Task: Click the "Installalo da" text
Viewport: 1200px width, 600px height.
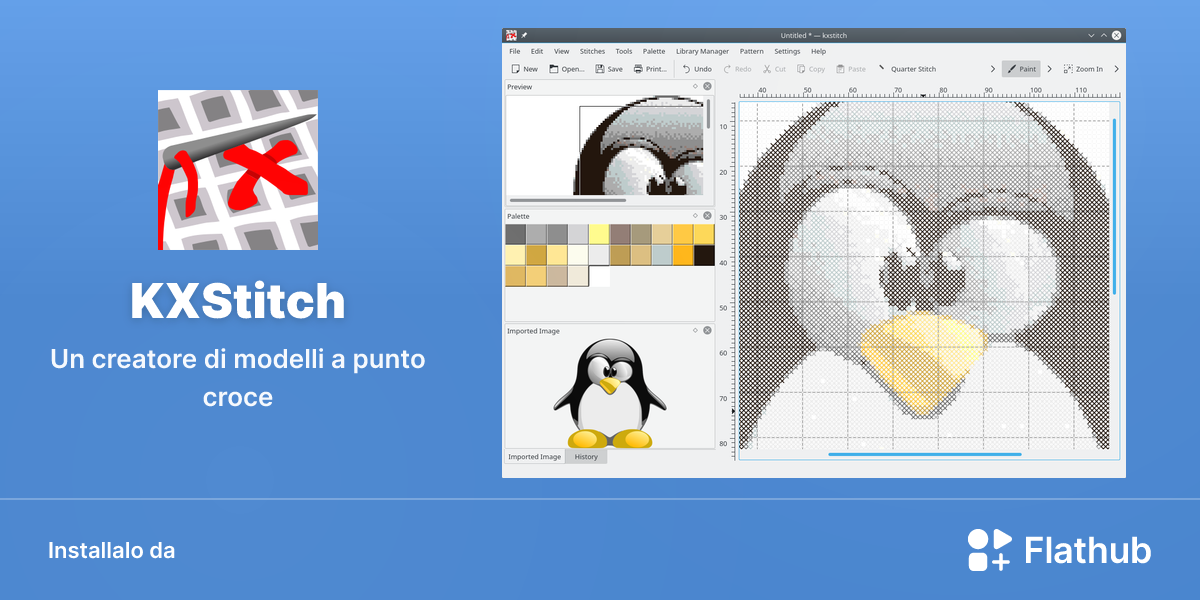Action: [x=111, y=551]
